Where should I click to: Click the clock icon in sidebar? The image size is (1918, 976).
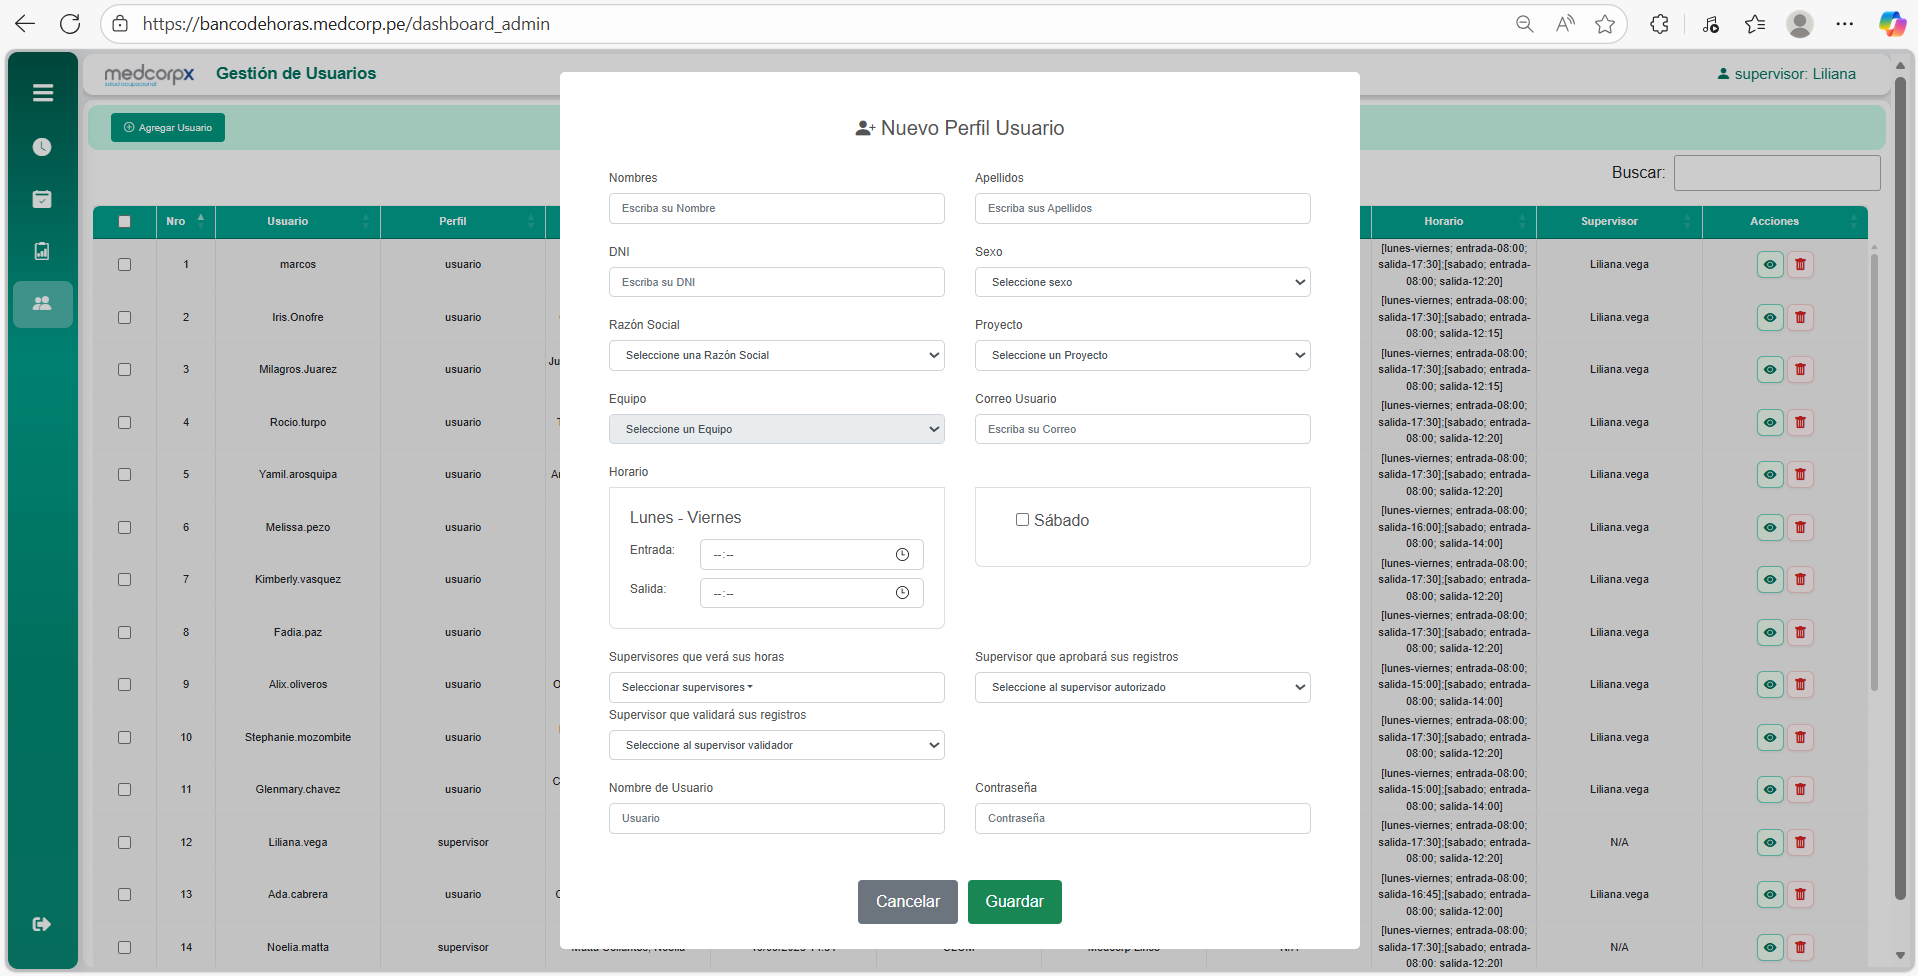42,147
